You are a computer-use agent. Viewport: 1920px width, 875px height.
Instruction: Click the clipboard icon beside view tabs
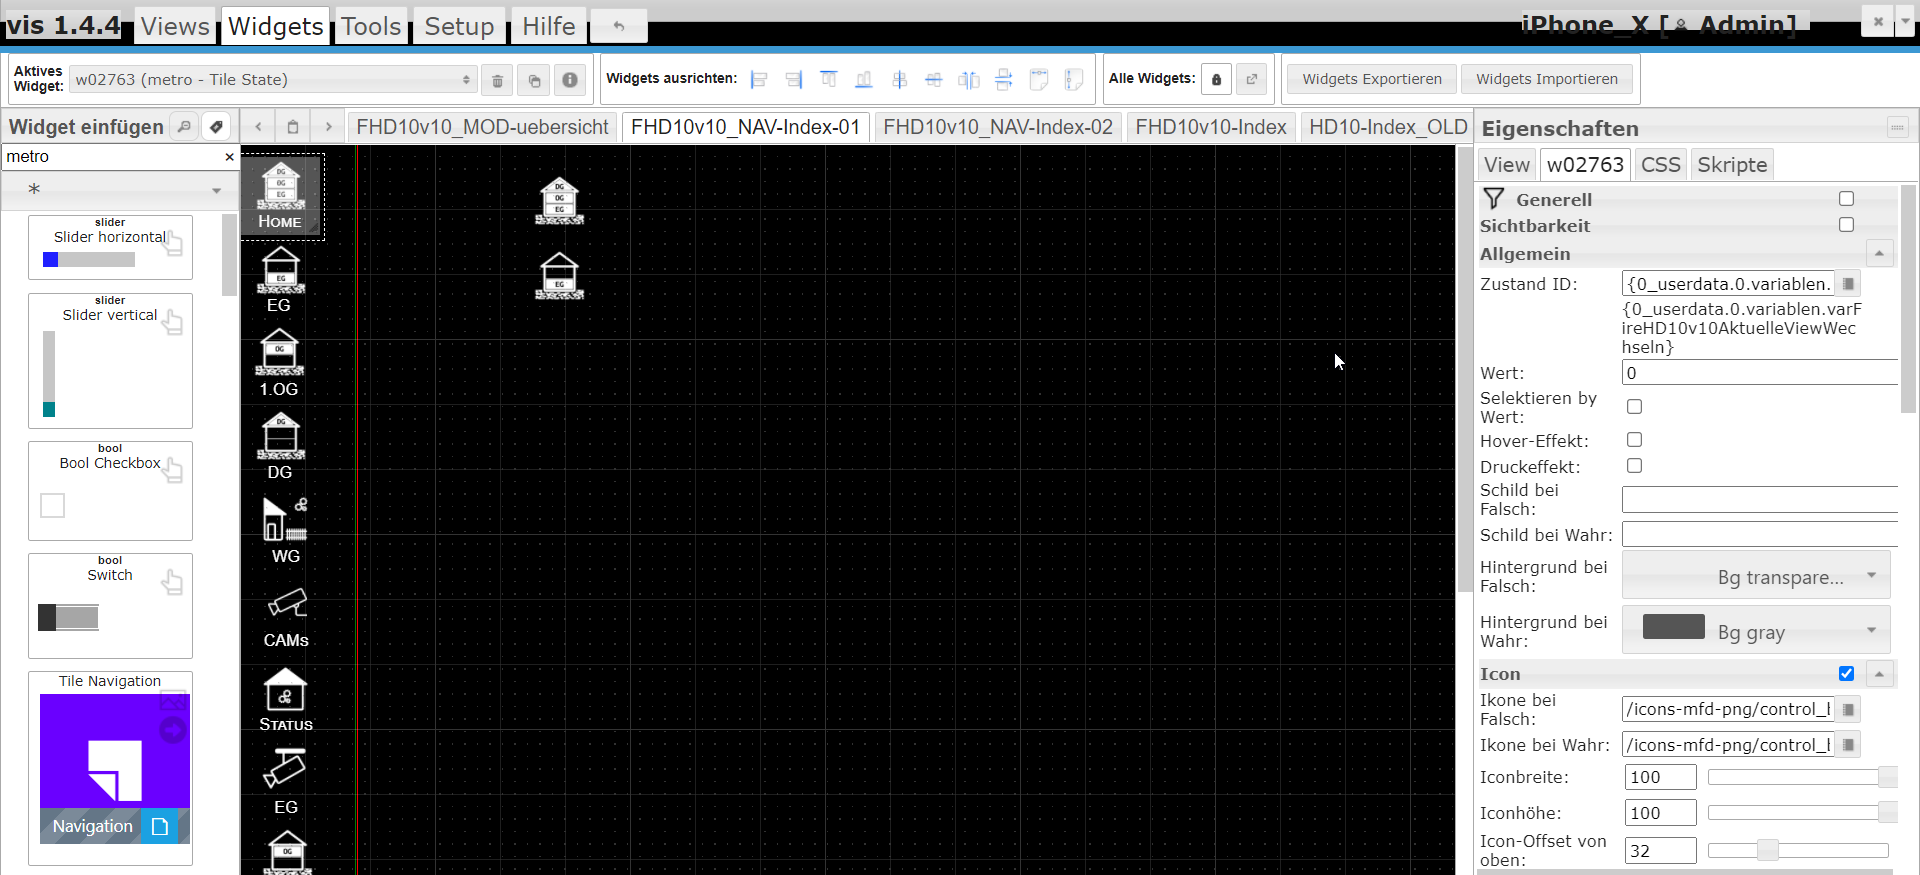(293, 127)
